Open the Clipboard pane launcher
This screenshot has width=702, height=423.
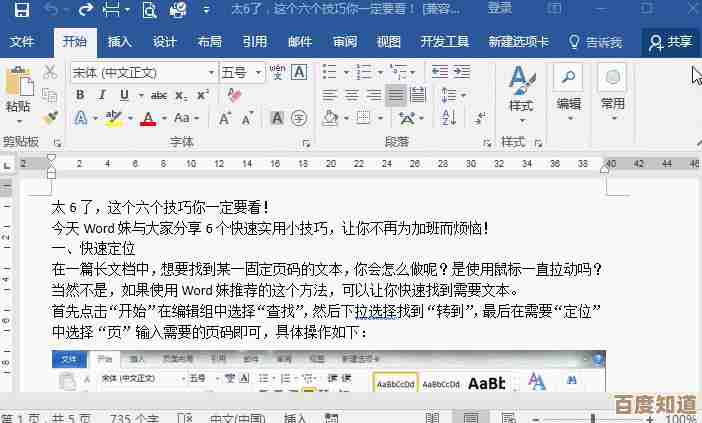coord(57,143)
